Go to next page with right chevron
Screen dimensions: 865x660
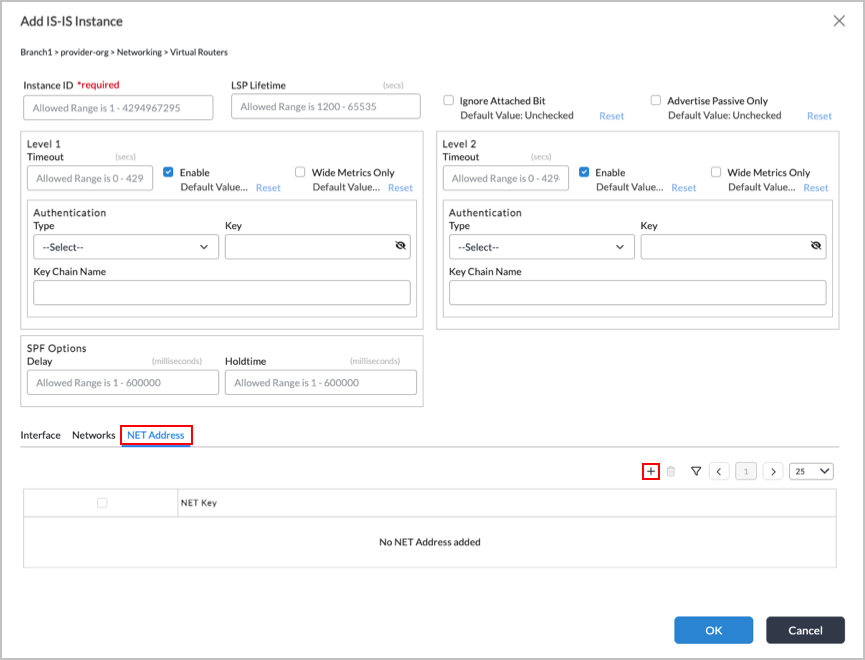pos(773,471)
